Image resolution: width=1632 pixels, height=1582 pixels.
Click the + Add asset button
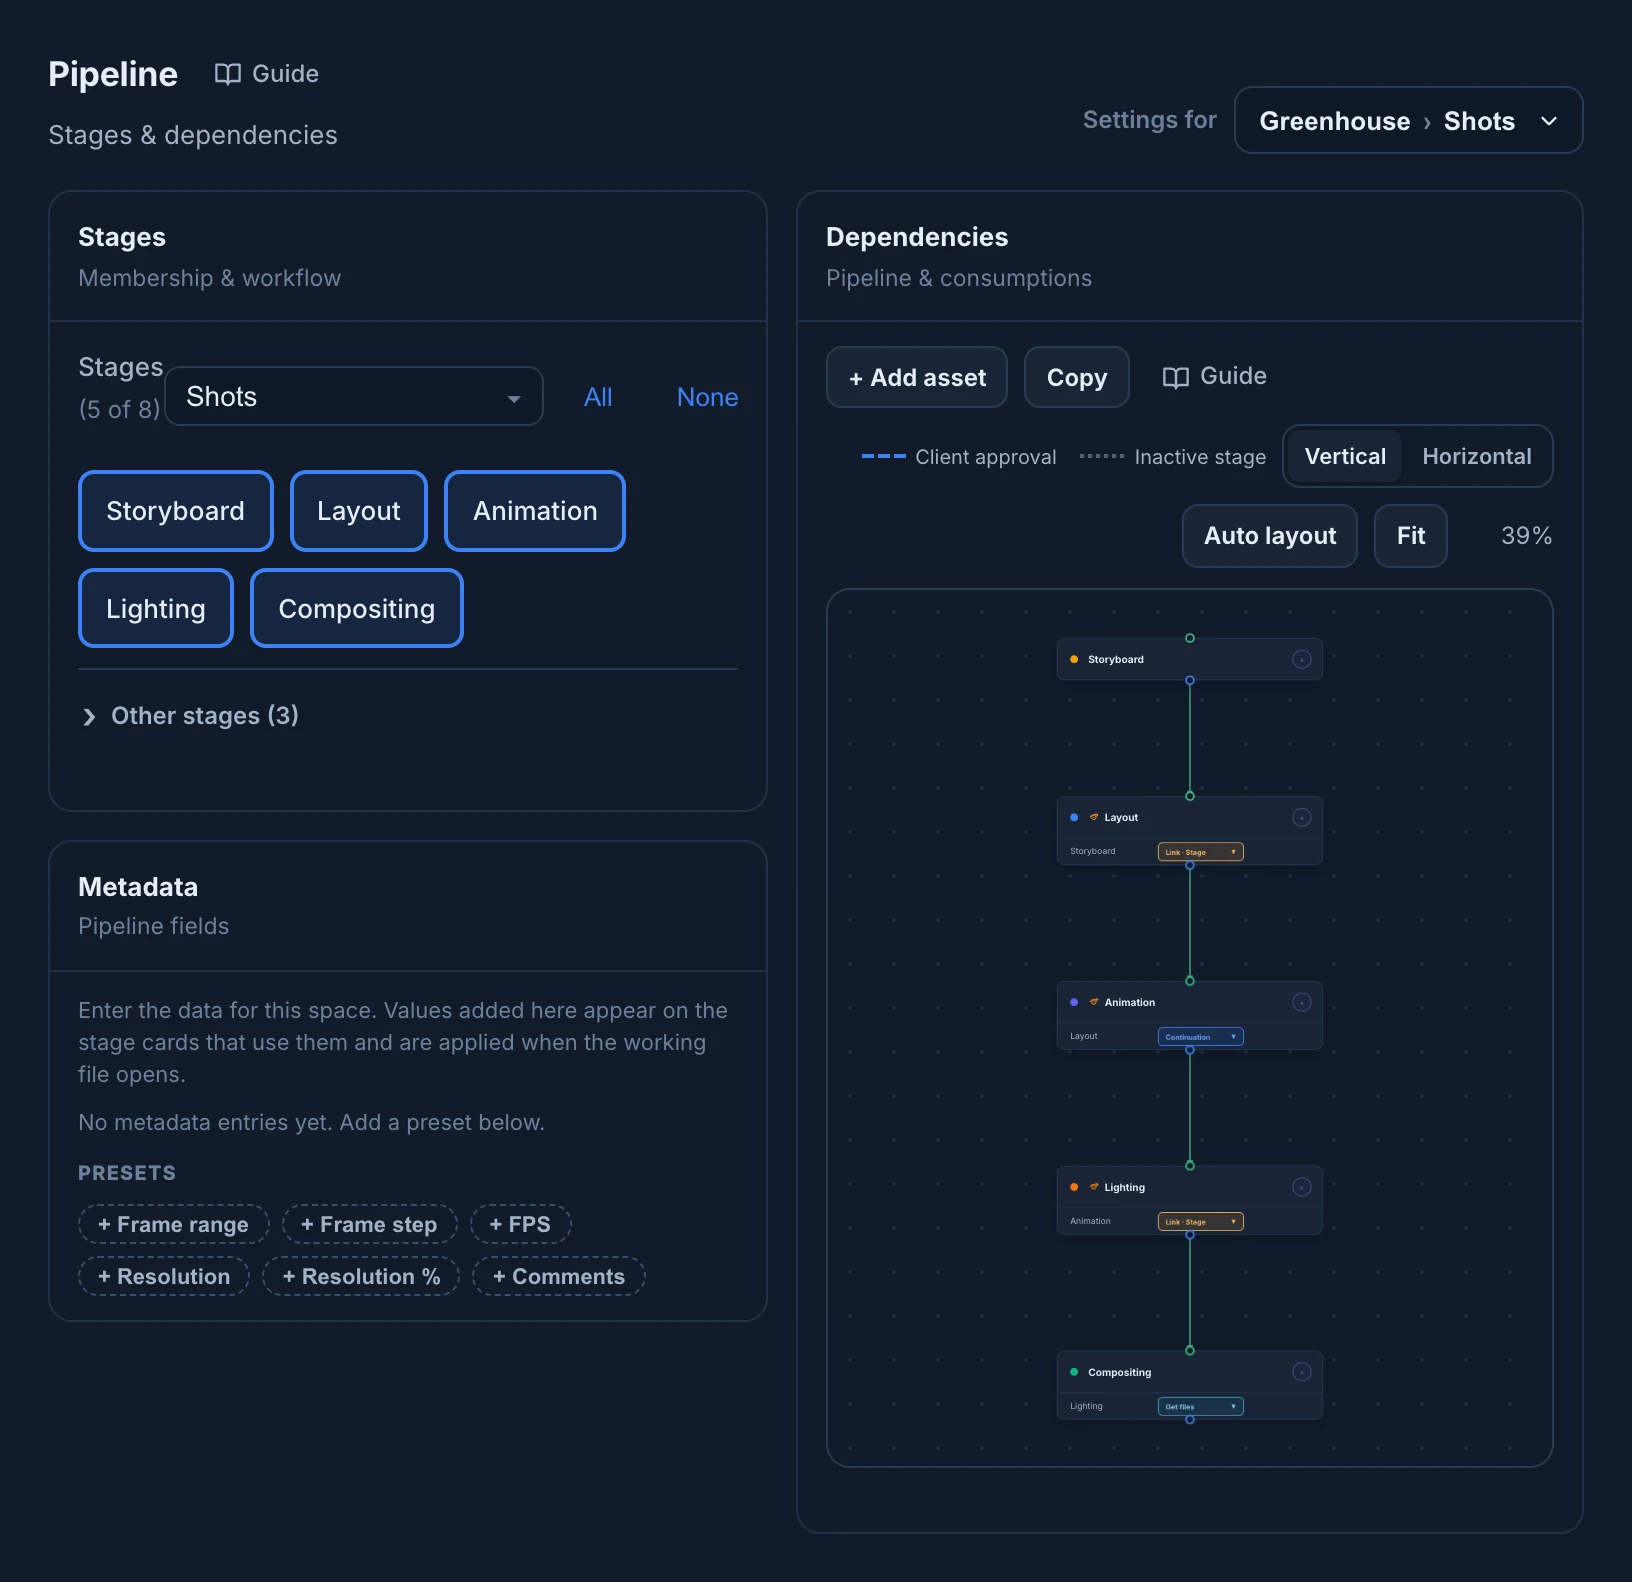click(x=917, y=378)
